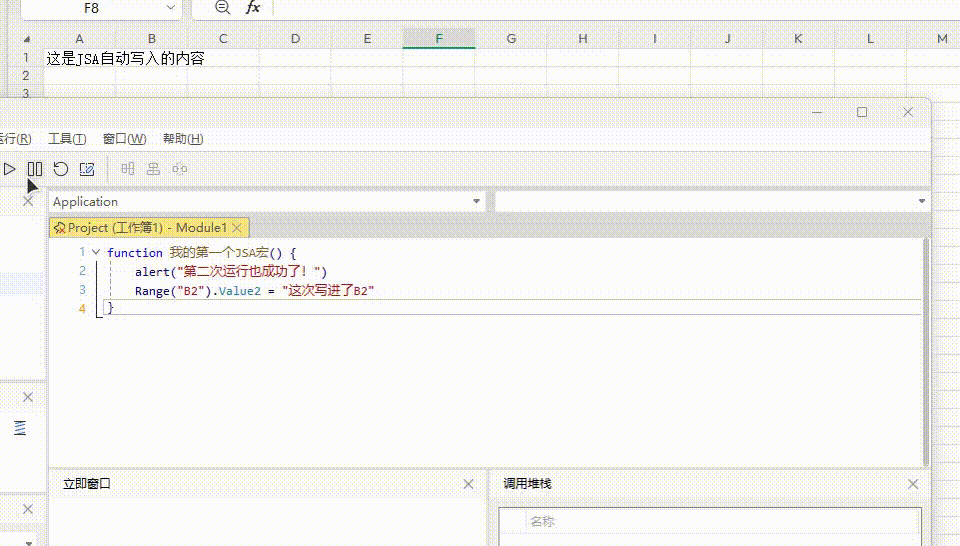Click the Range("B2") code line 3

click(254, 290)
